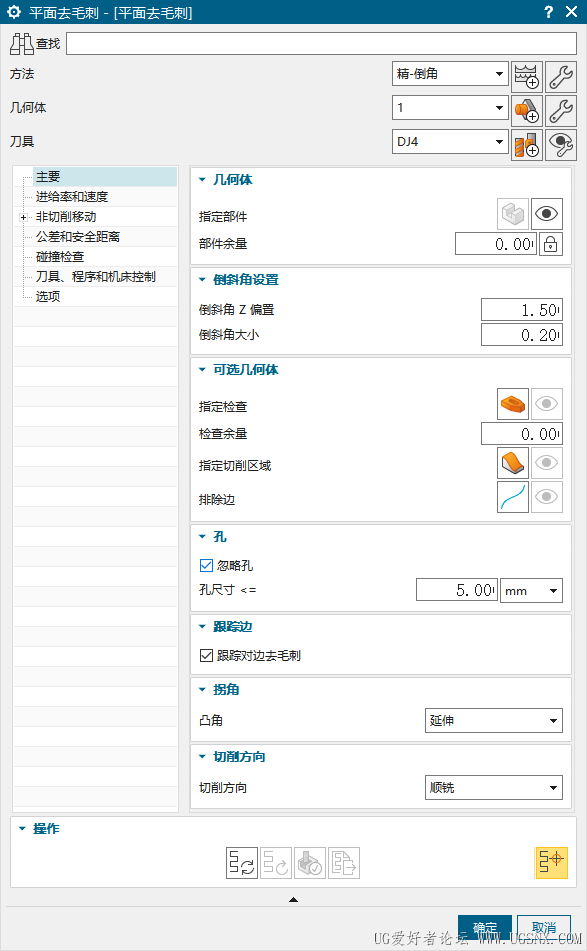Select the new method creation icon
Image resolution: width=587 pixels, height=951 pixels.
[525, 74]
